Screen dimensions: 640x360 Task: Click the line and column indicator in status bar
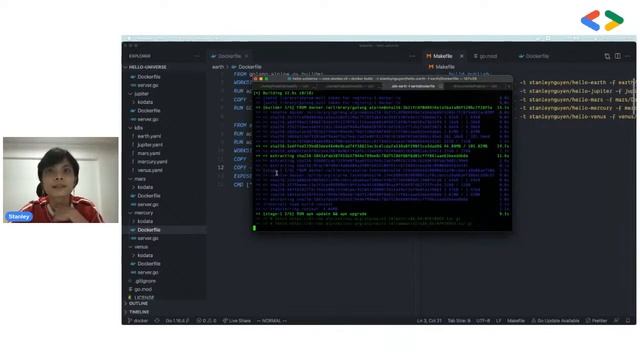[429, 321]
